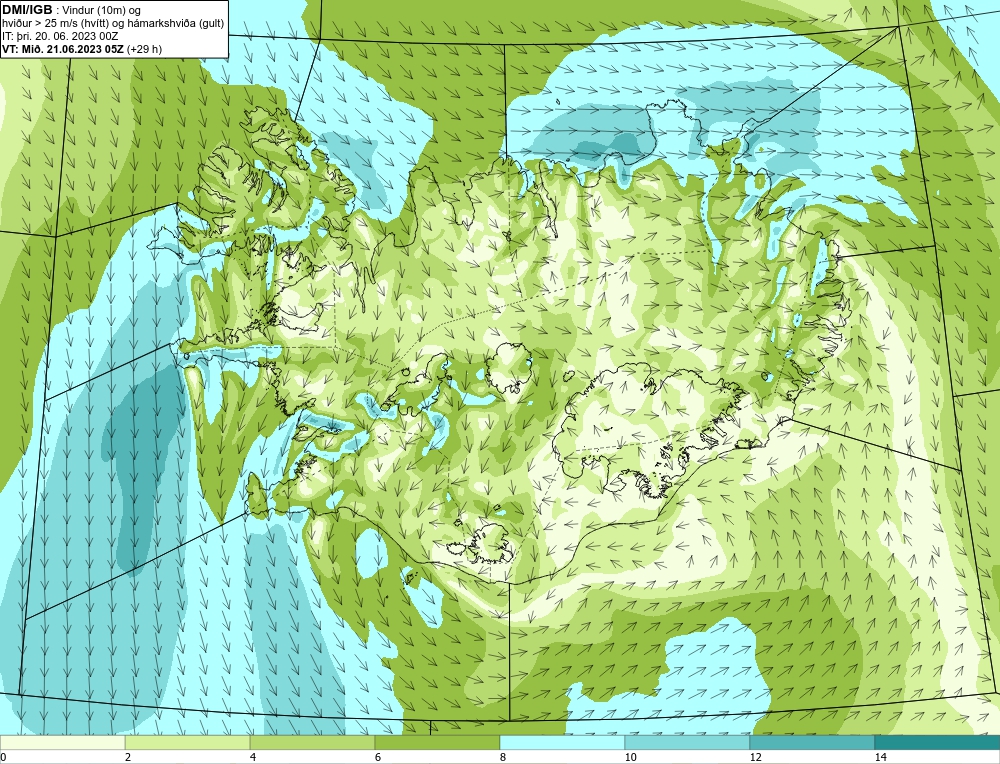Click the 10–12 m/s teal legend swatch
Screen dimensions: 1000x764
coord(688,742)
